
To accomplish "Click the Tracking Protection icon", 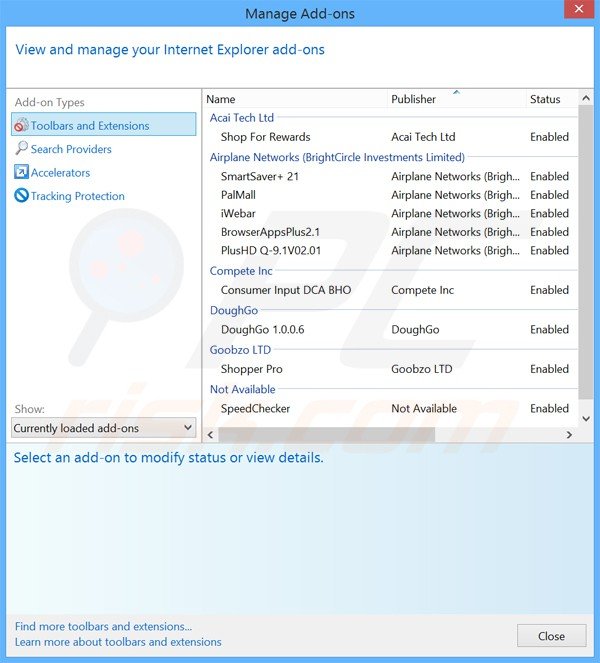I will click(x=21, y=195).
